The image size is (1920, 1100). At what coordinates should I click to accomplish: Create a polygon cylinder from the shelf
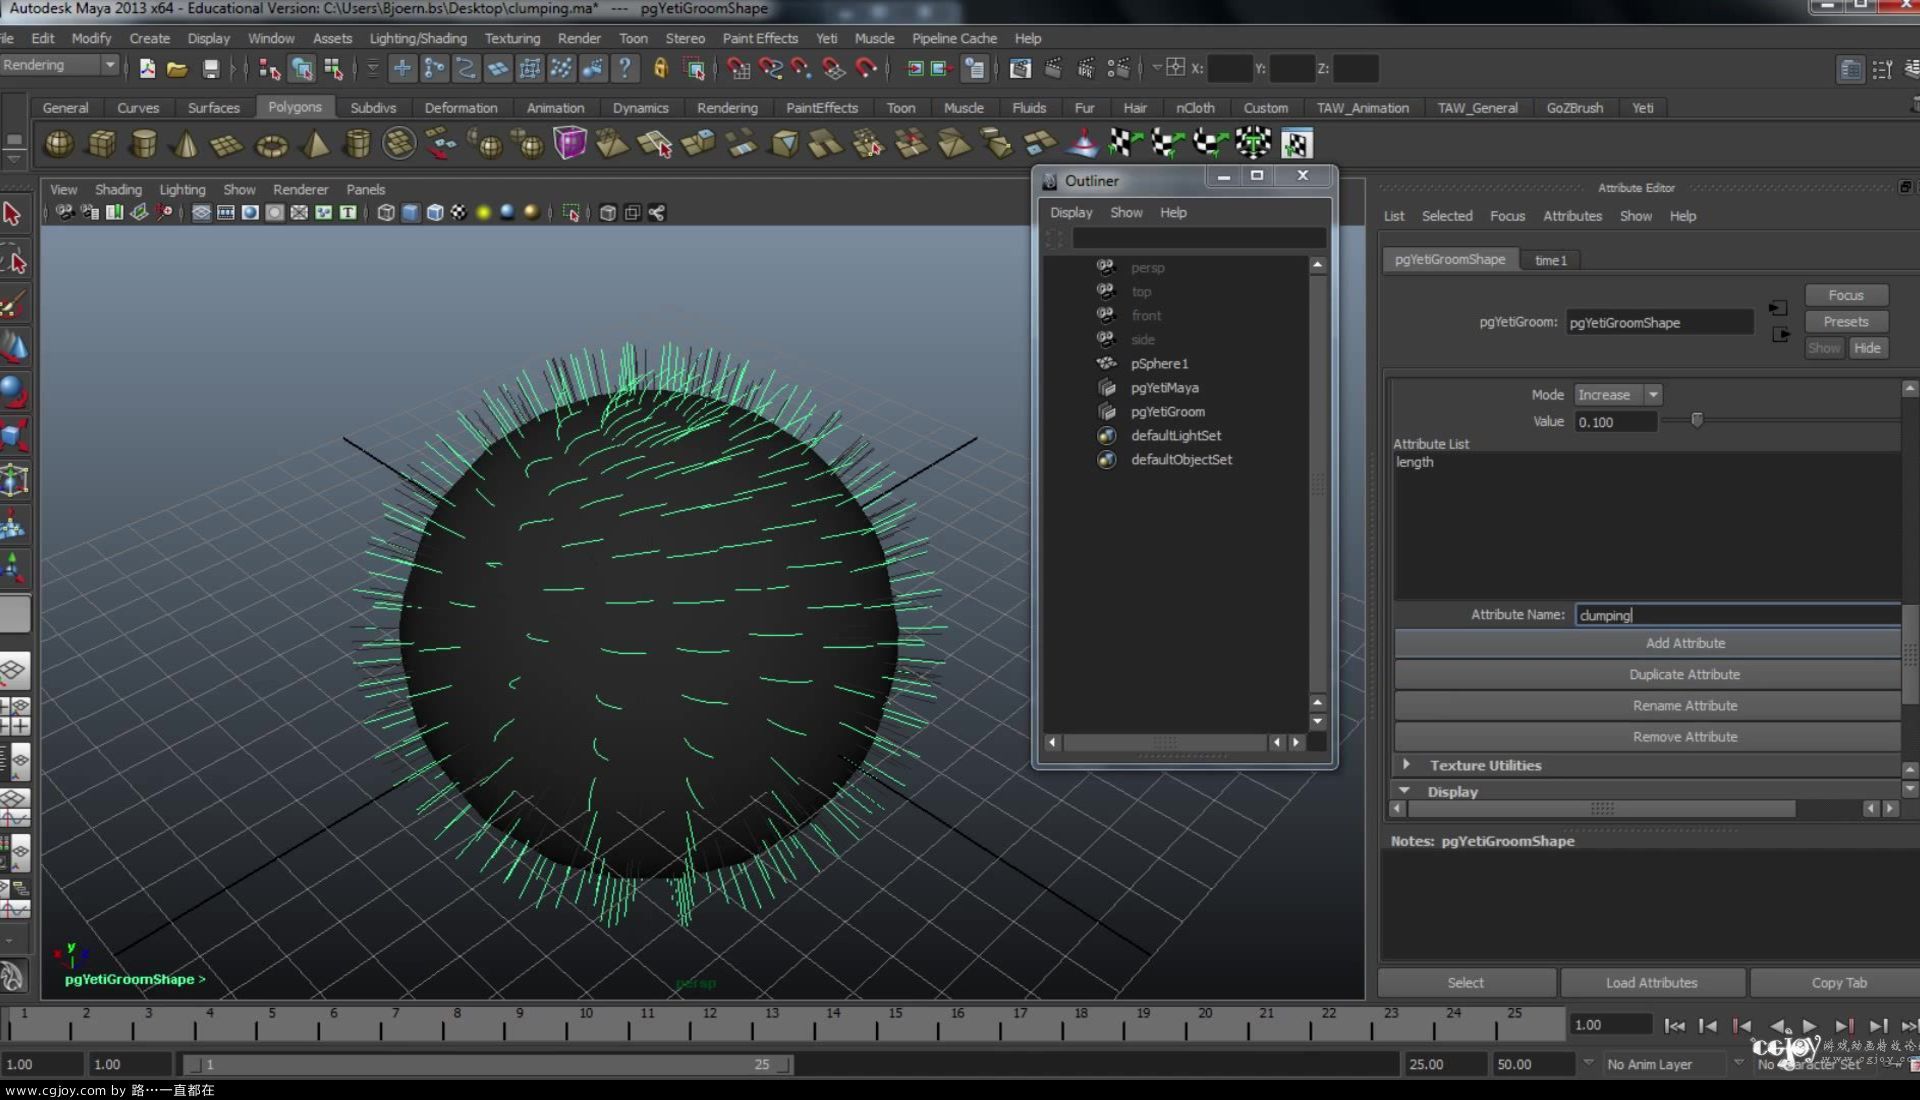[144, 144]
